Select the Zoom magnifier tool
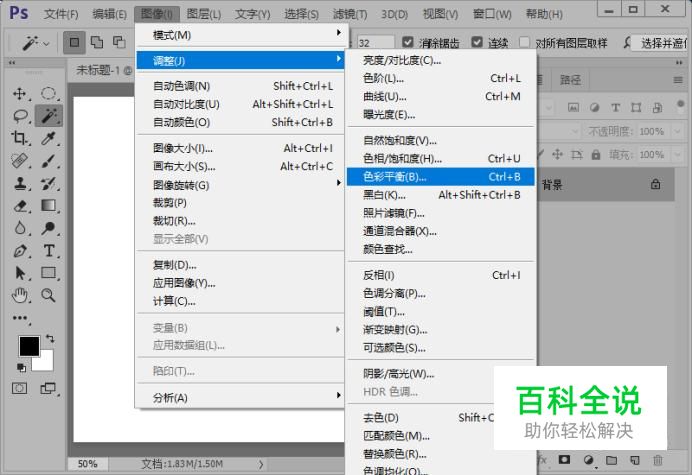The width and height of the screenshot is (692, 475). point(49,295)
